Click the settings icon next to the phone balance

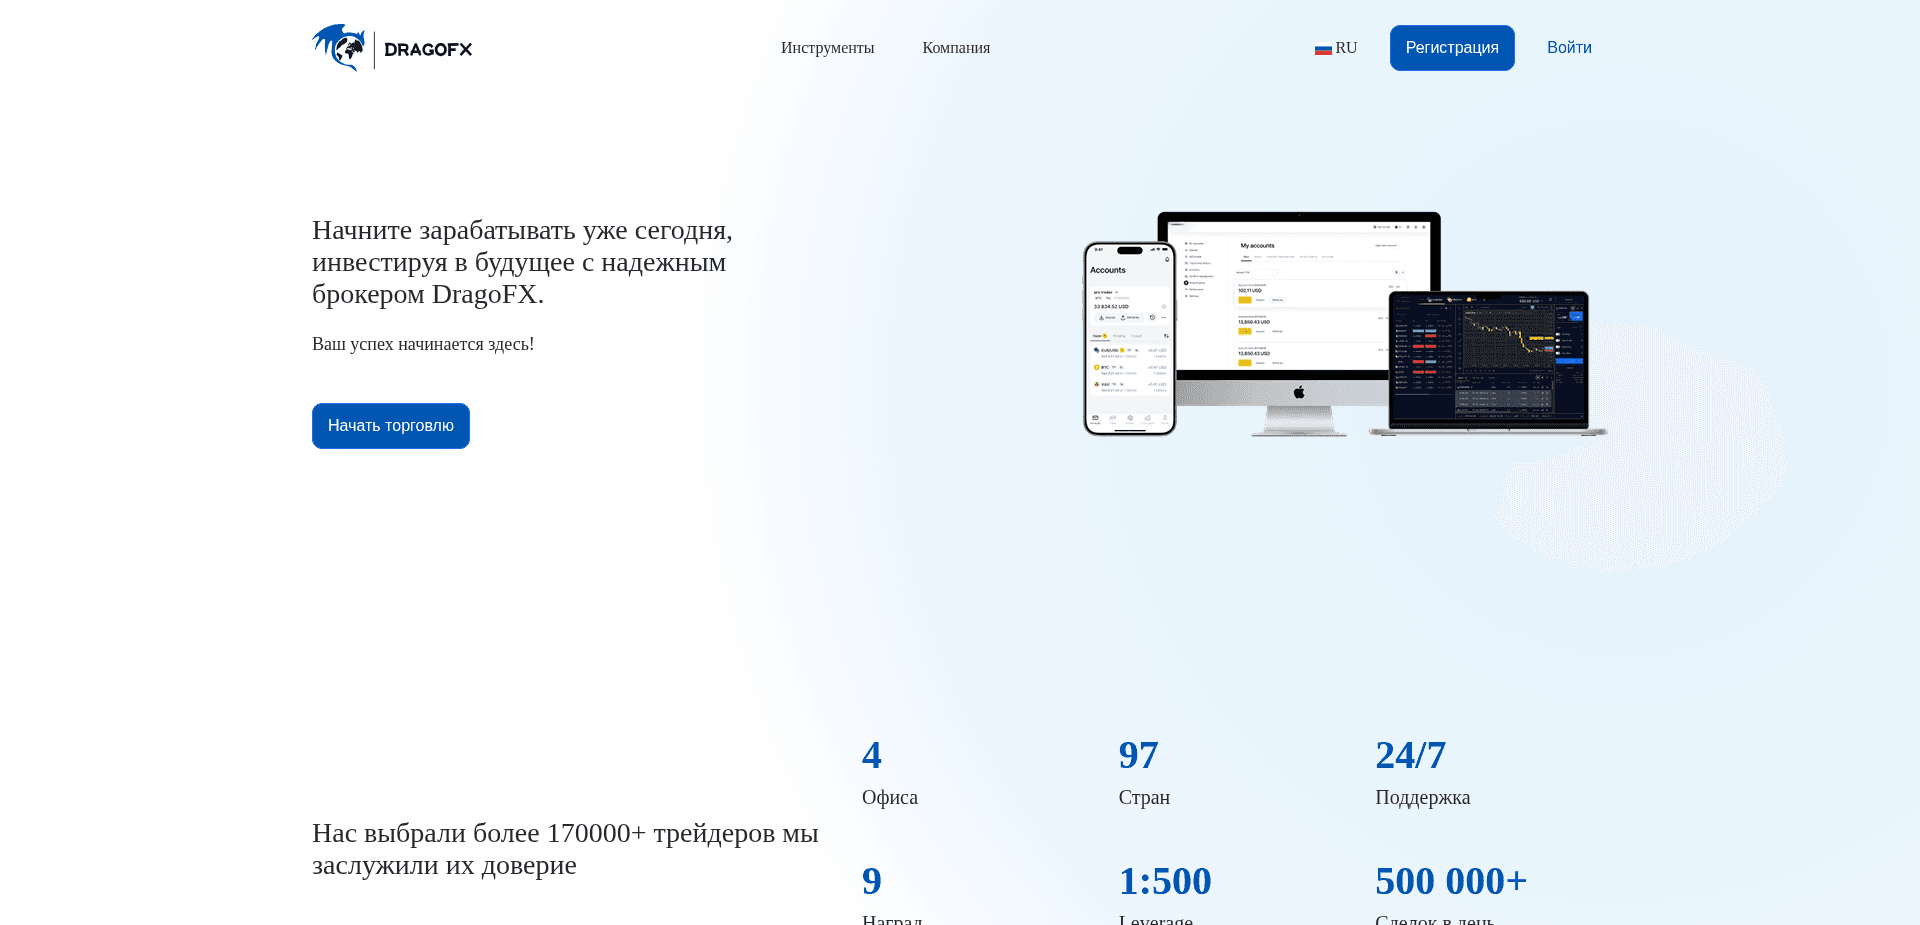coord(1163,306)
